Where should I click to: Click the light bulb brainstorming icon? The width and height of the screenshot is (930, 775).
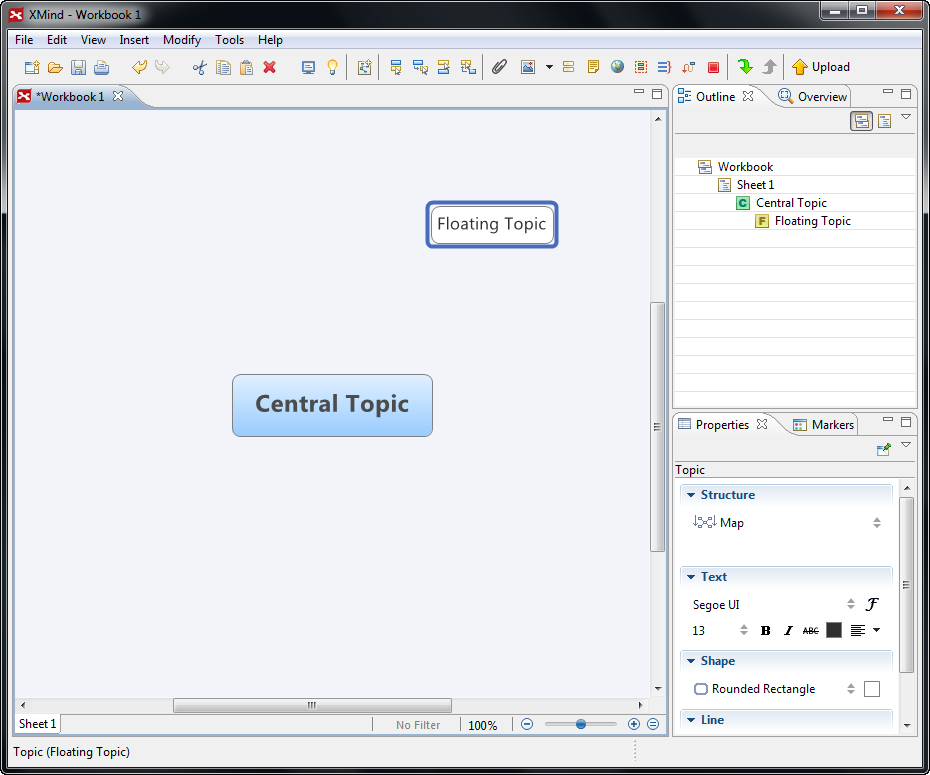pos(333,67)
